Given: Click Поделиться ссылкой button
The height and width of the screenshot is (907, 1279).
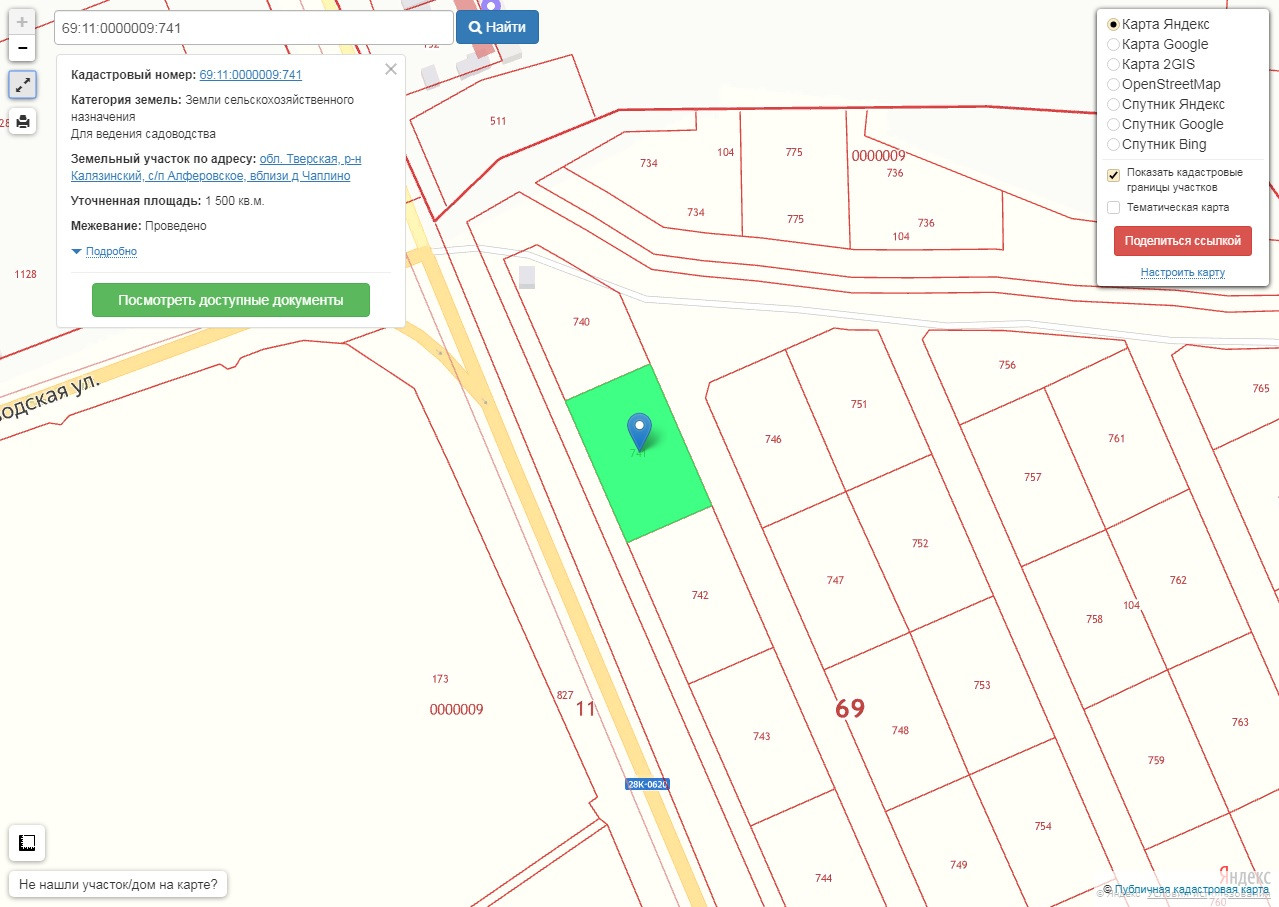Looking at the screenshot, I should tap(1183, 241).
